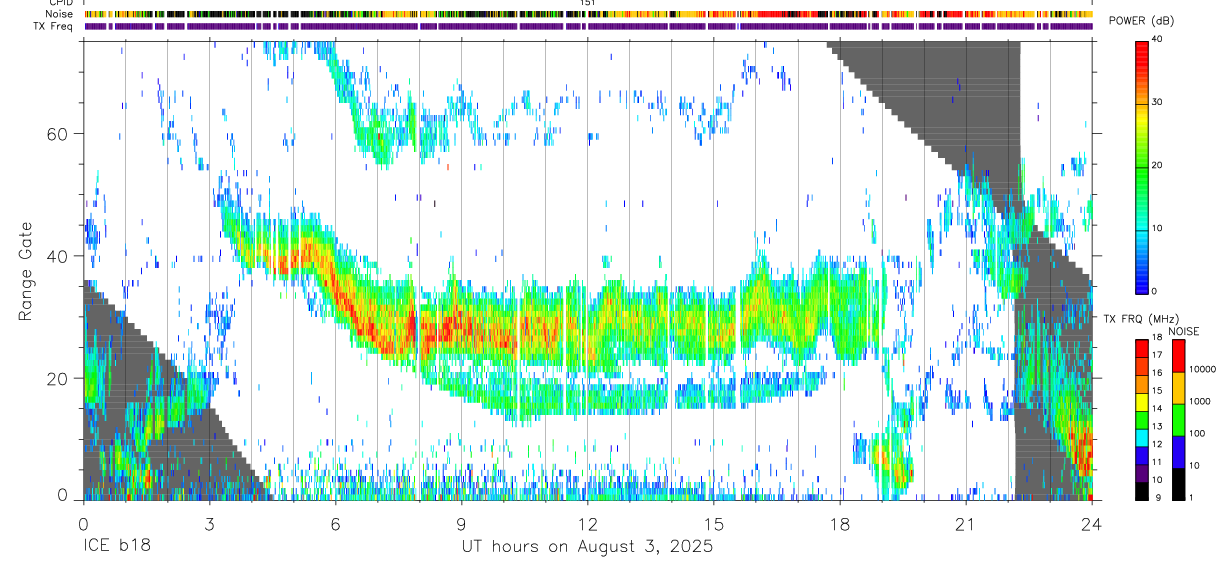Screen dimensions: 1228x567
Task: Click the 40 tick on Range Gate axis
Action: click(60, 256)
